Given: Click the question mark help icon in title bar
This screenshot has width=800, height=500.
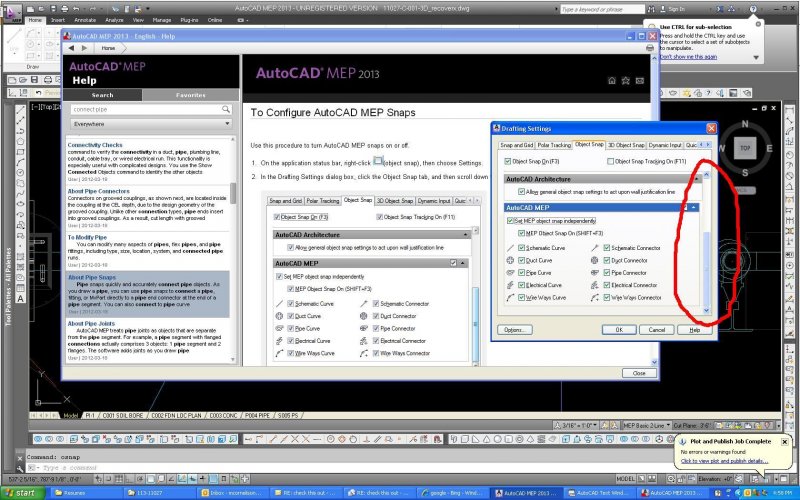Looking at the screenshot, I should [x=753, y=9].
